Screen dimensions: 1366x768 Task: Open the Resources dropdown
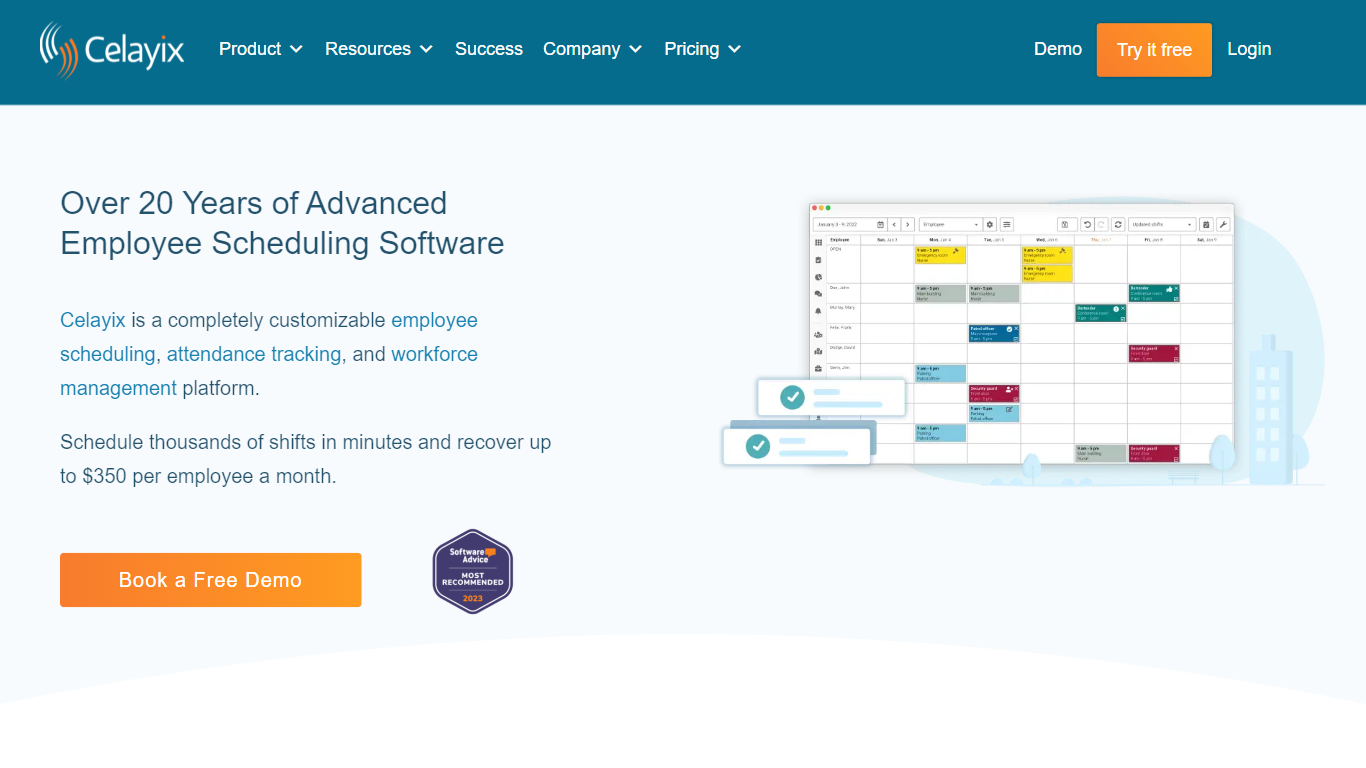click(x=378, y=49)
